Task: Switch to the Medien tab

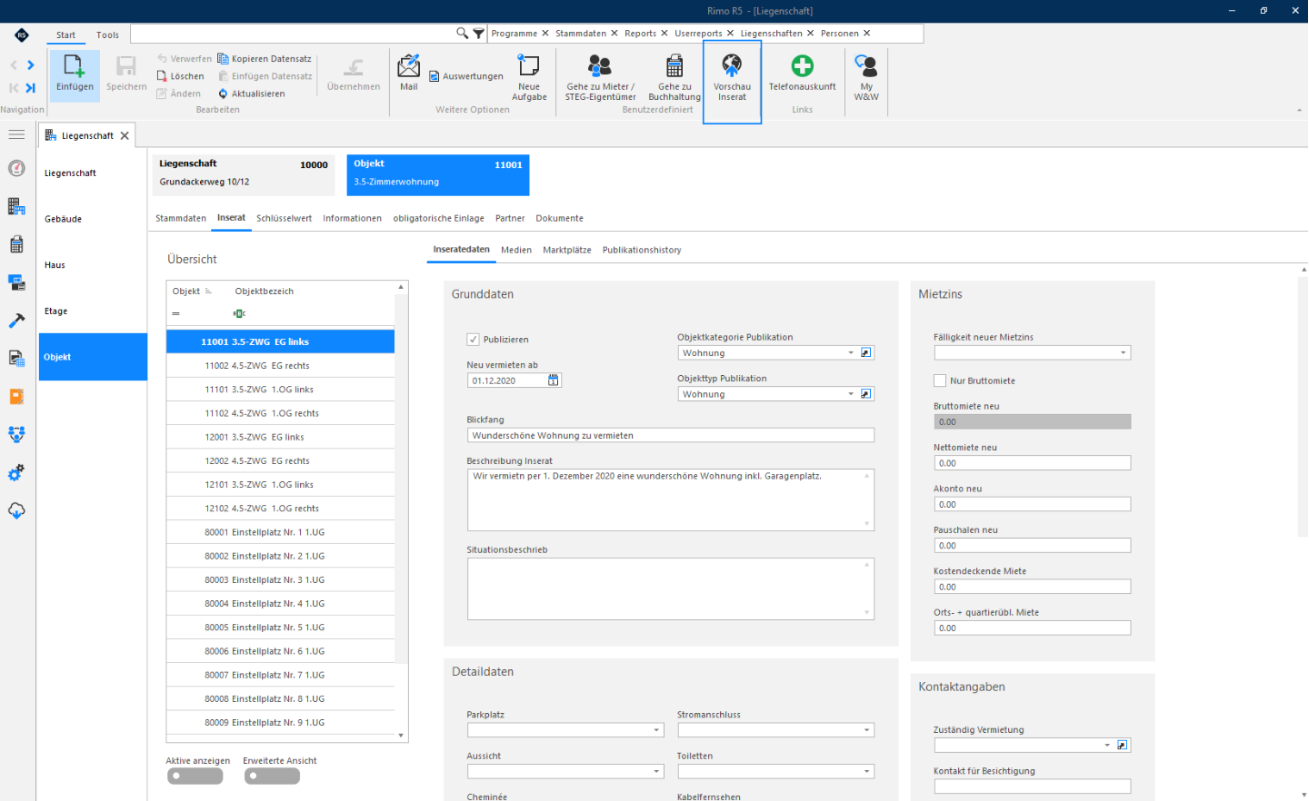Action: [x=516, y=250]
